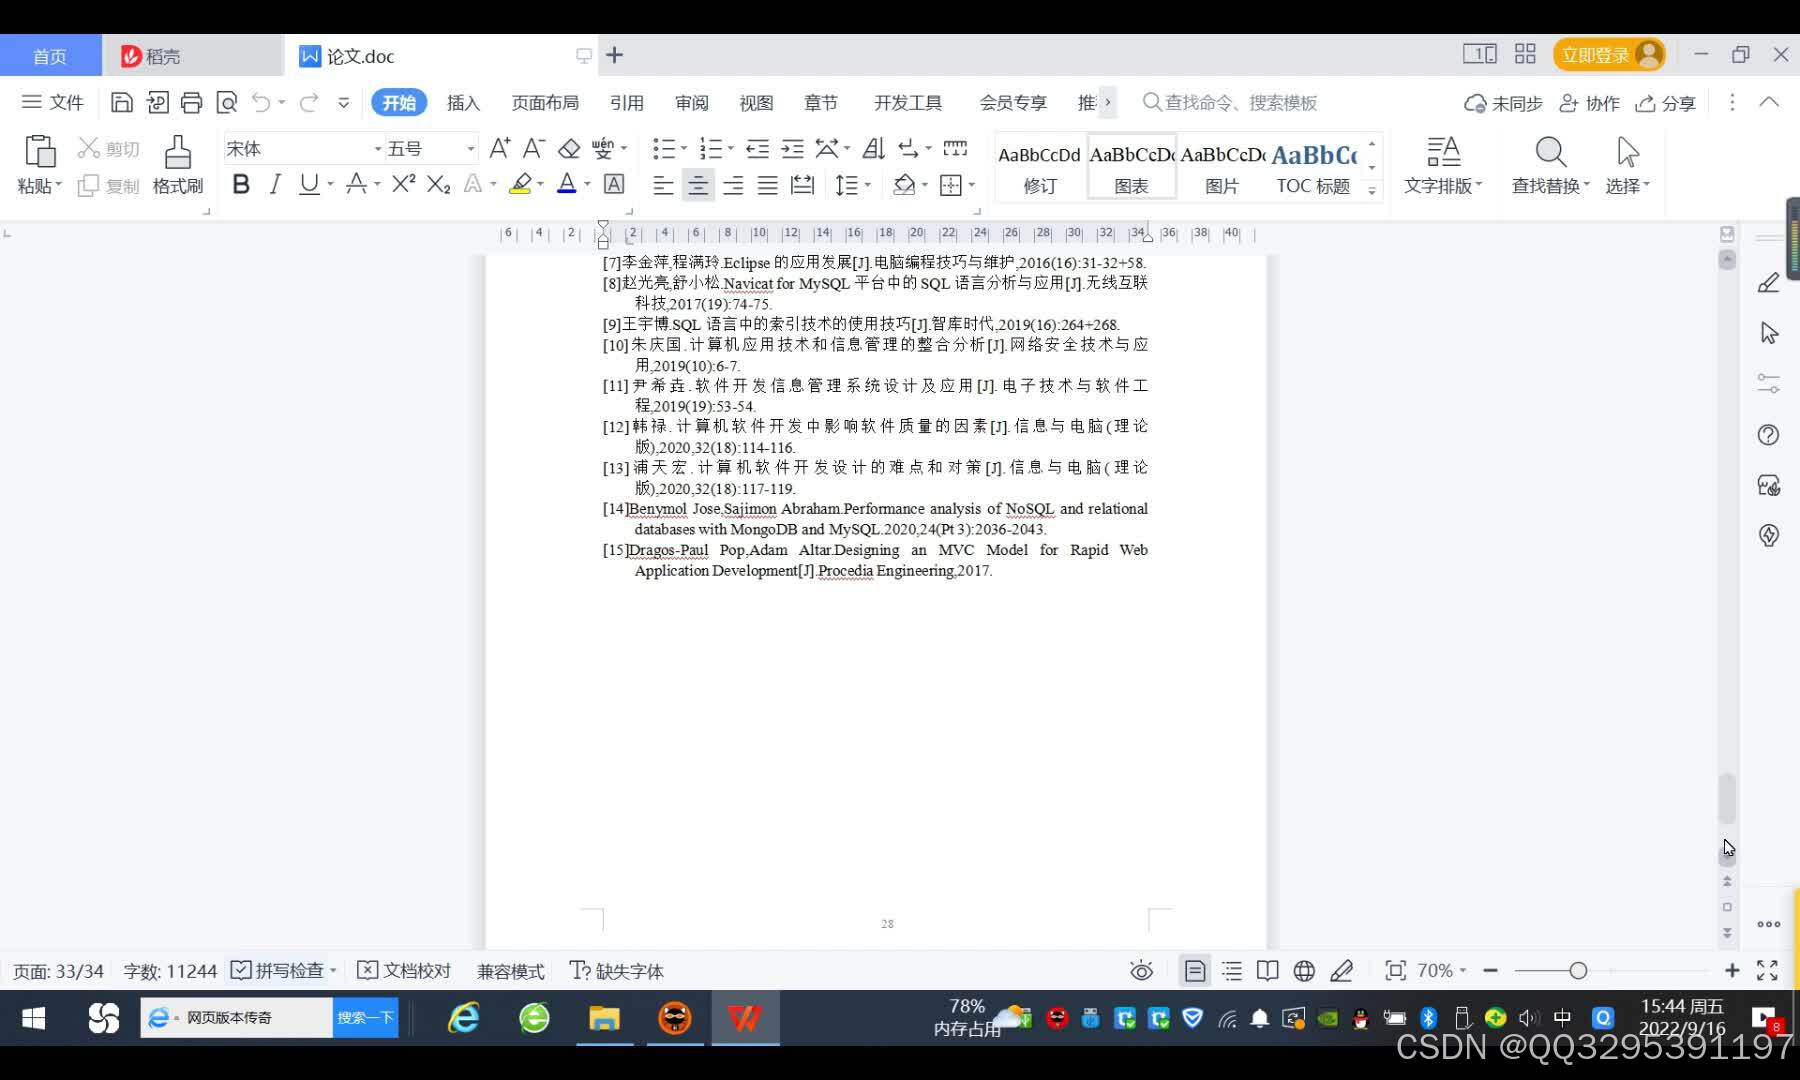The width and height of the screenshot is (1800, 1080).
Task: Apply yellow highlight color
Action: 520,184
